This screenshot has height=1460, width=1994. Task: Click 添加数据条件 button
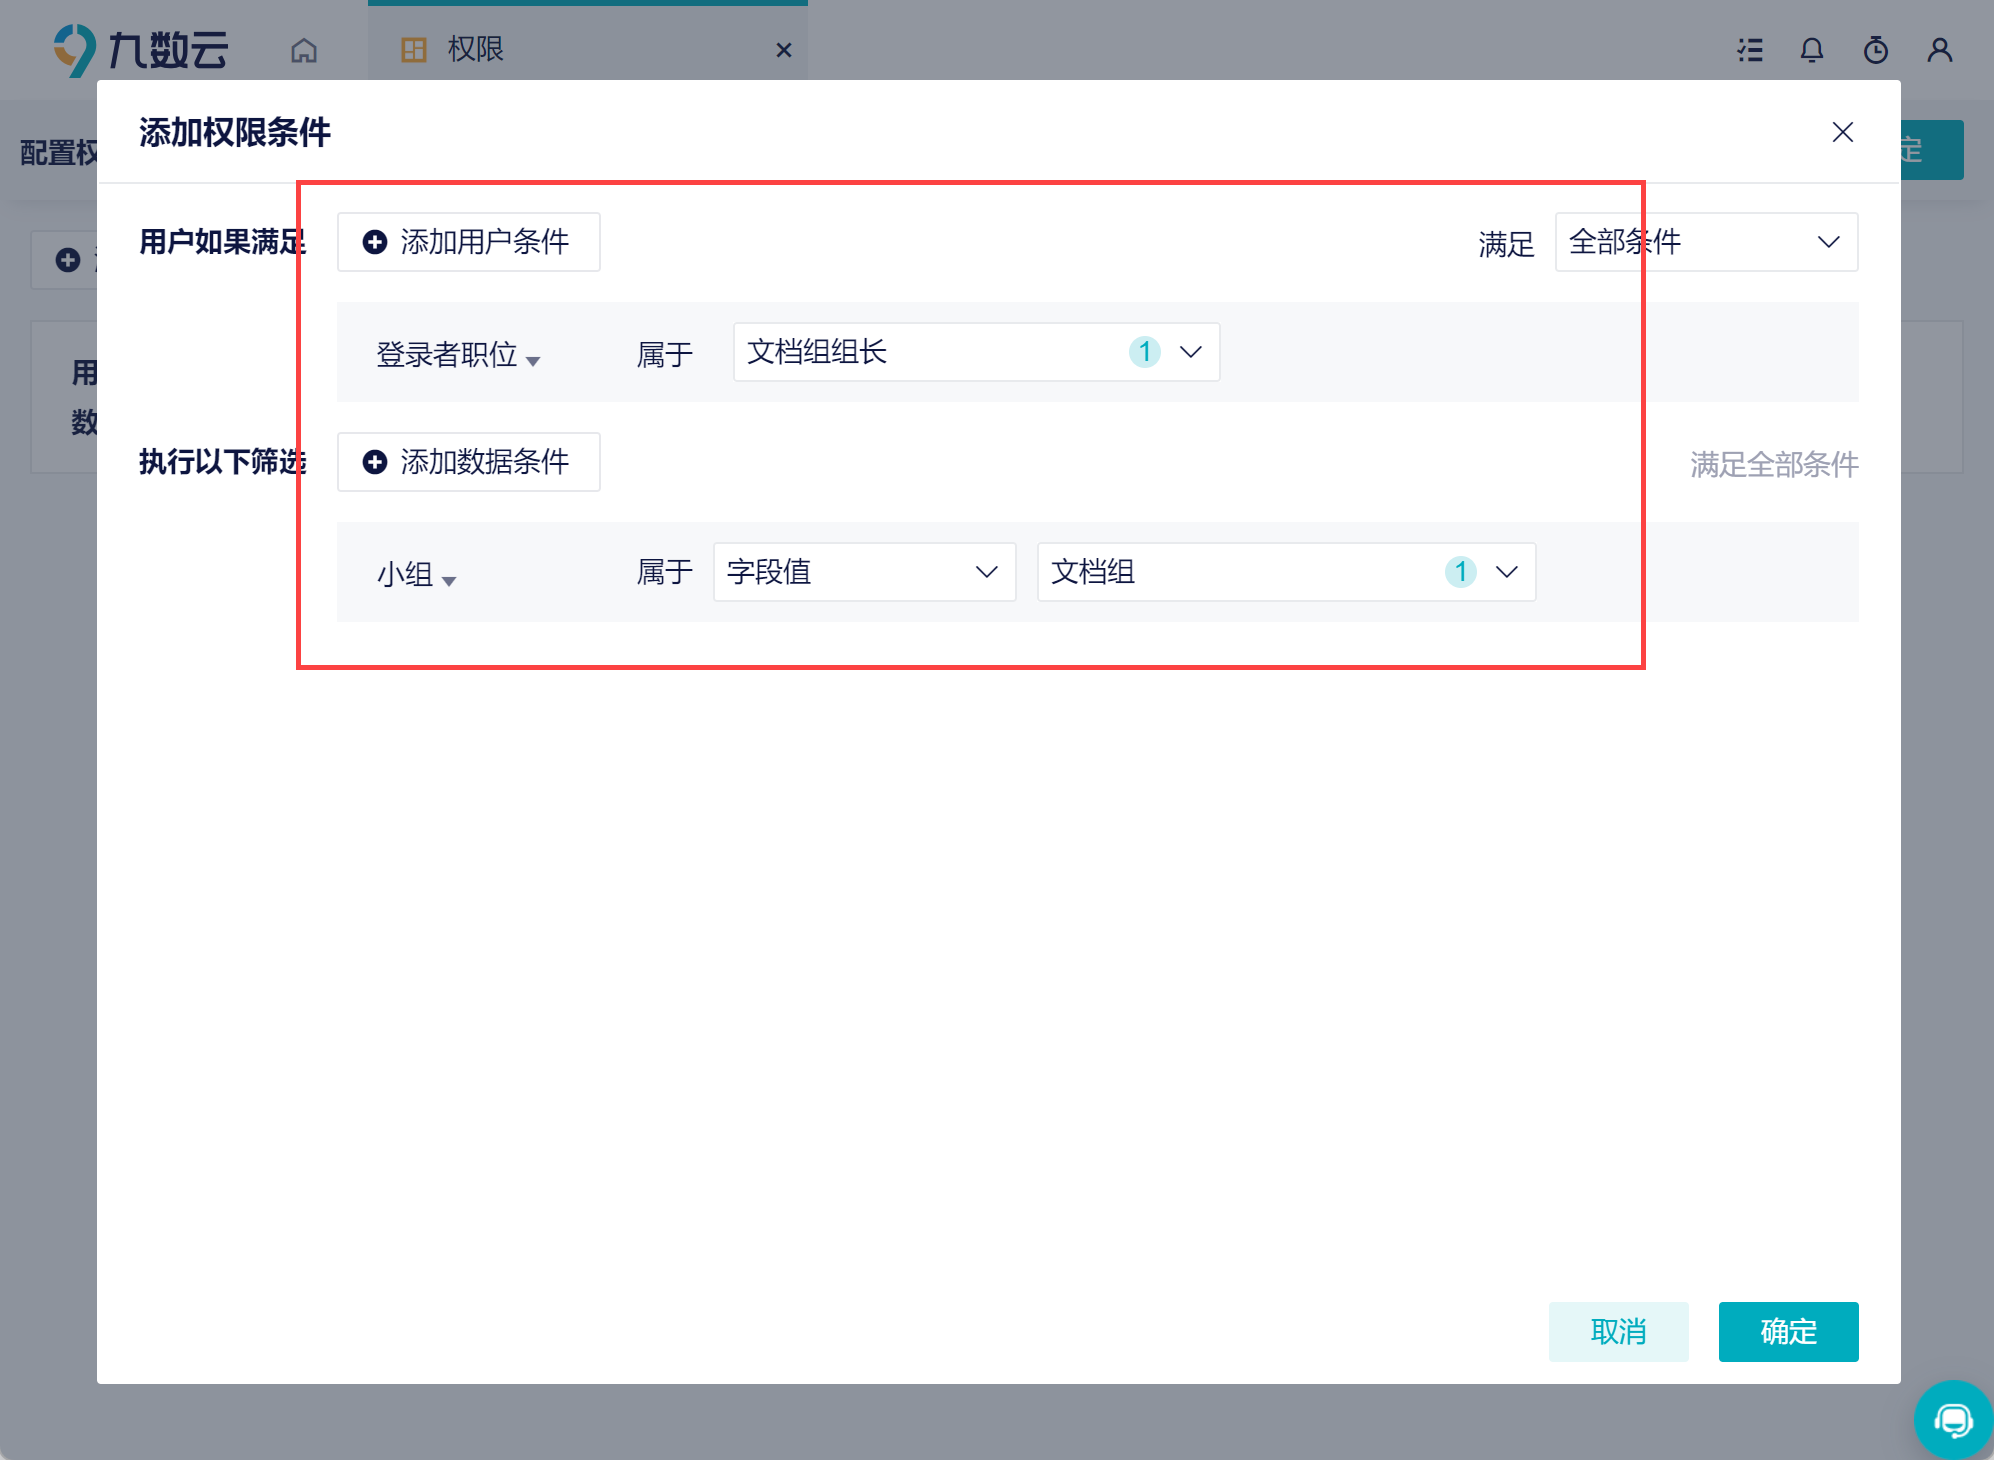pos(468,462)
